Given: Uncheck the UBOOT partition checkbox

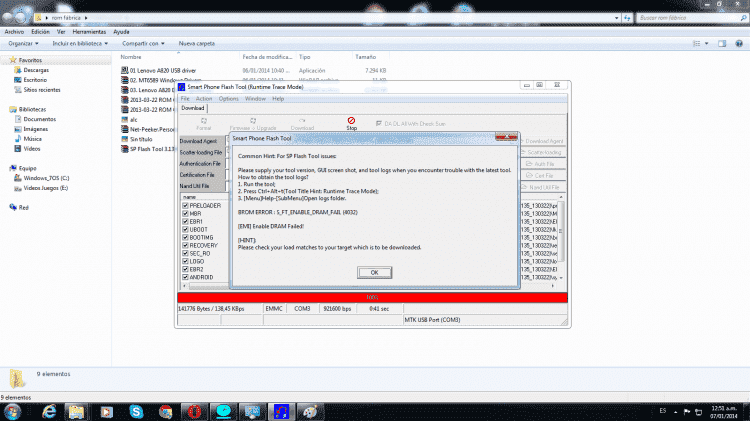Looking at the screenshot, I should click(185, 230).
